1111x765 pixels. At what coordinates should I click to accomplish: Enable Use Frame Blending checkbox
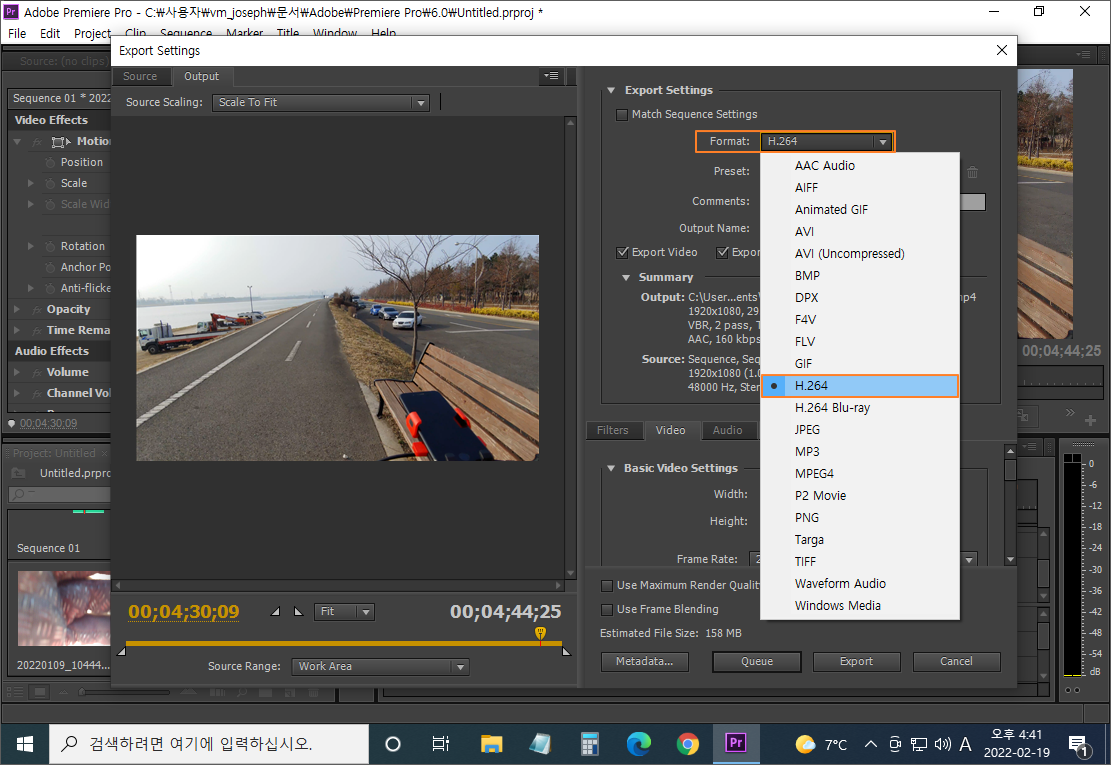pyautogui.click(x=607, y=610)
